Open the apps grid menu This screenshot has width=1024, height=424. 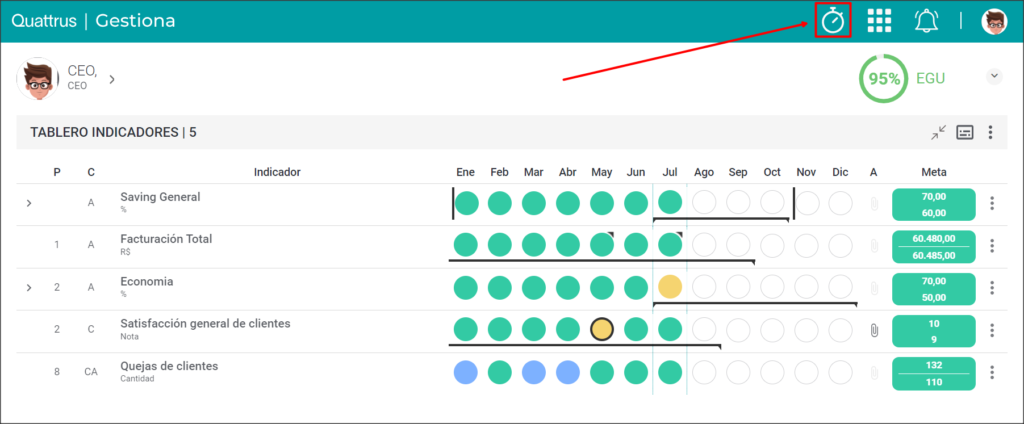pyautogui.click(x=879, y=21)
